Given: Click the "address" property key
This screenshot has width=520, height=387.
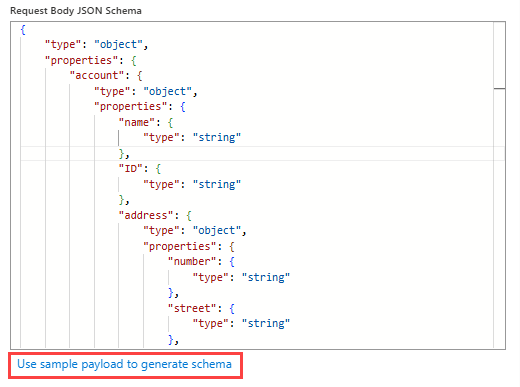Looking at the screenshot, I should (x=146, y=215).
